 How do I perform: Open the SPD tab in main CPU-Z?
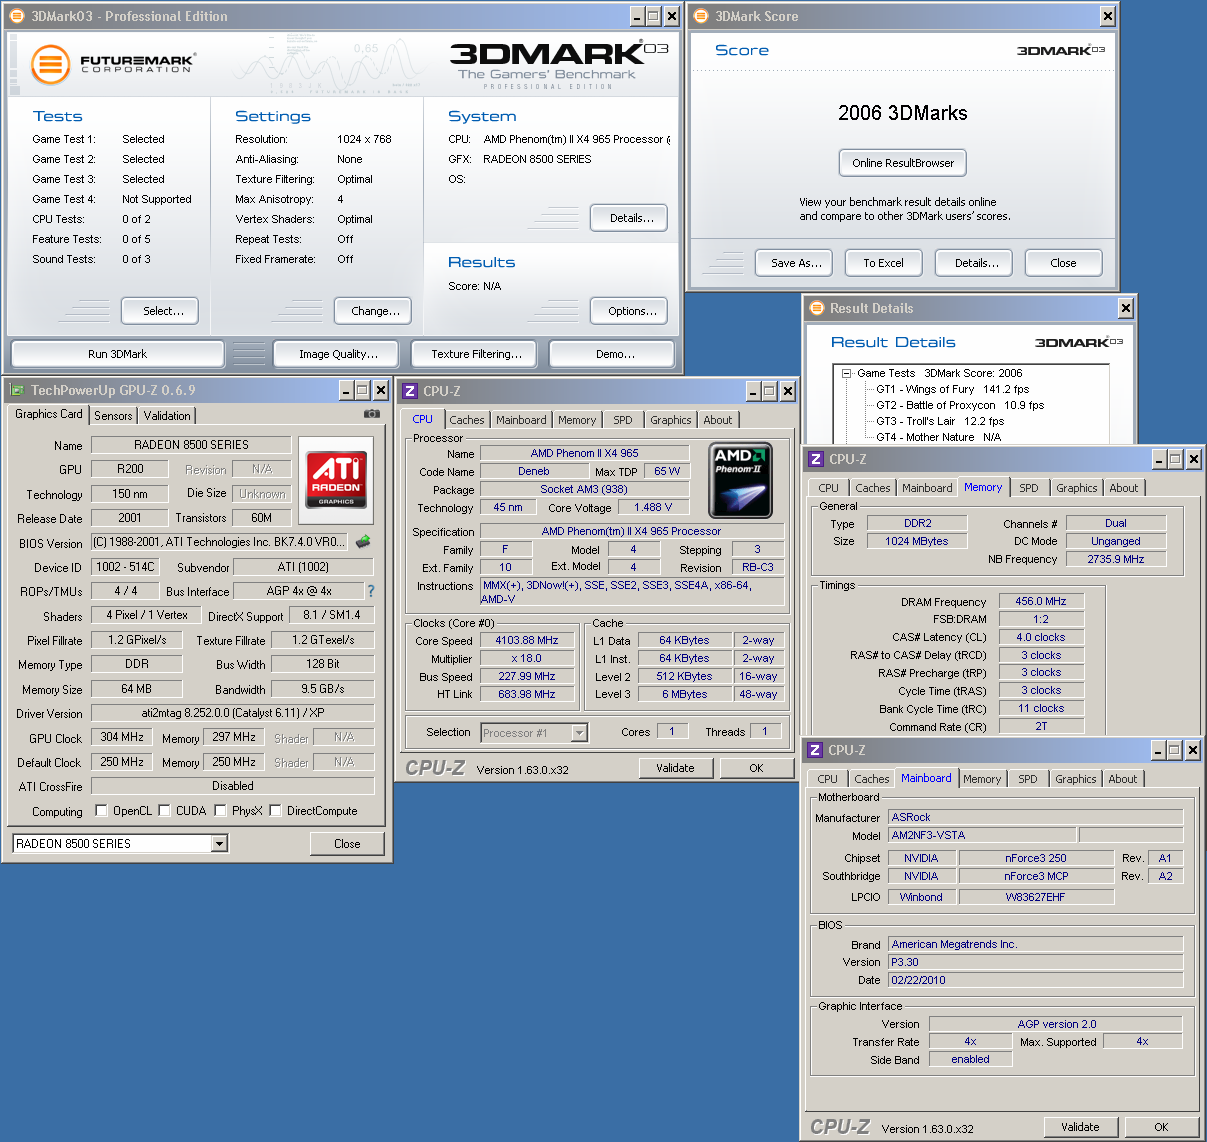[623, 420]
